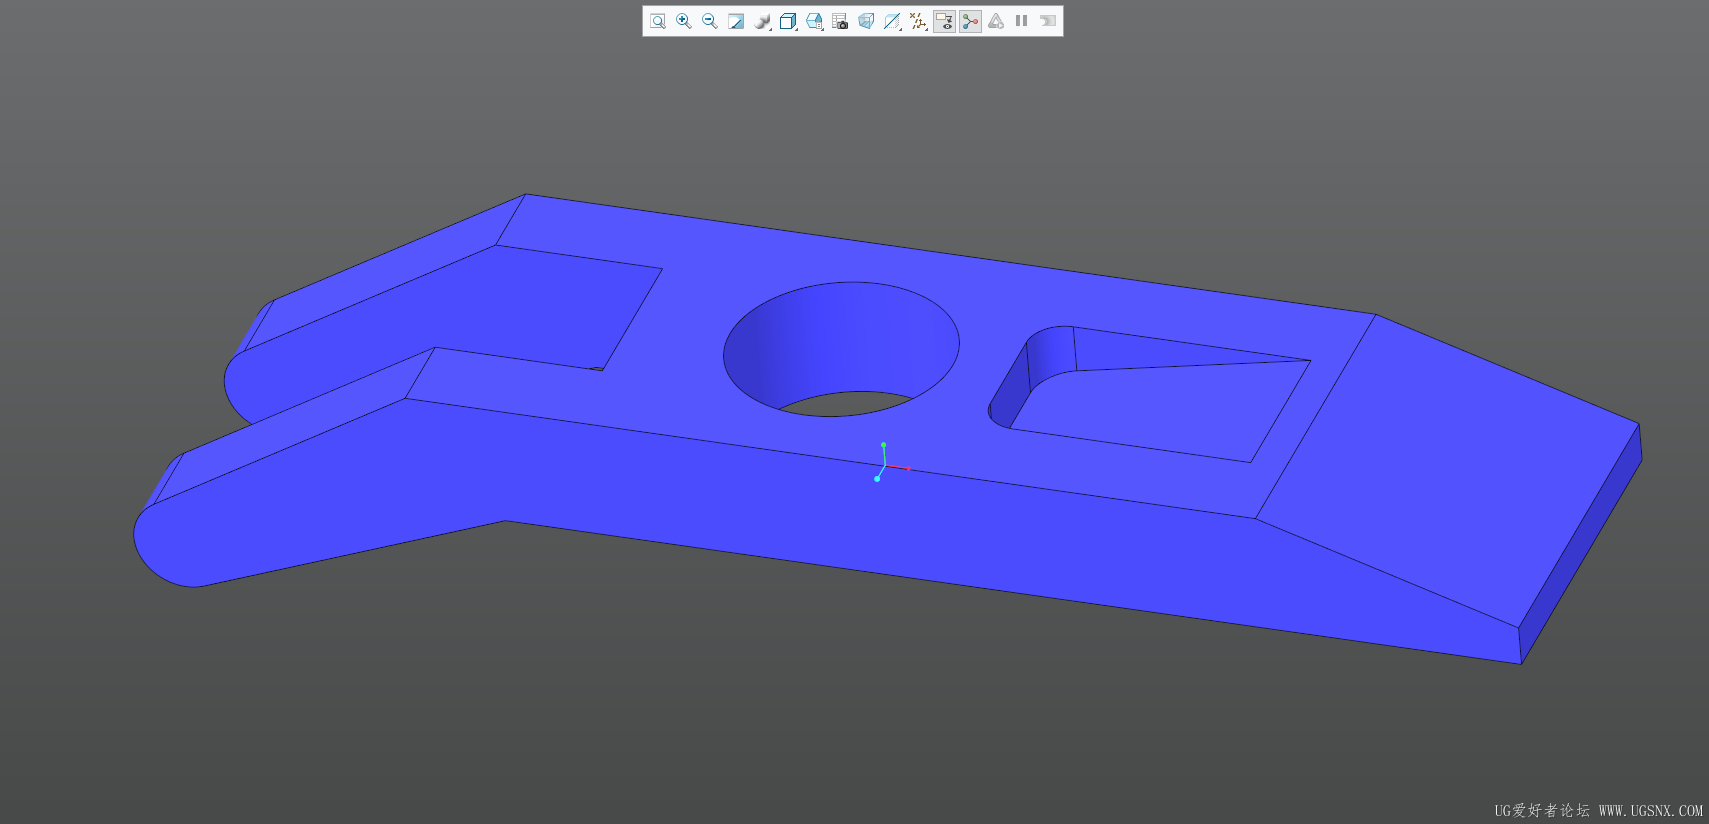Open the View Manager icon with camera
Viewport: 1709px width, 824px height.
(x=840, y=21)
